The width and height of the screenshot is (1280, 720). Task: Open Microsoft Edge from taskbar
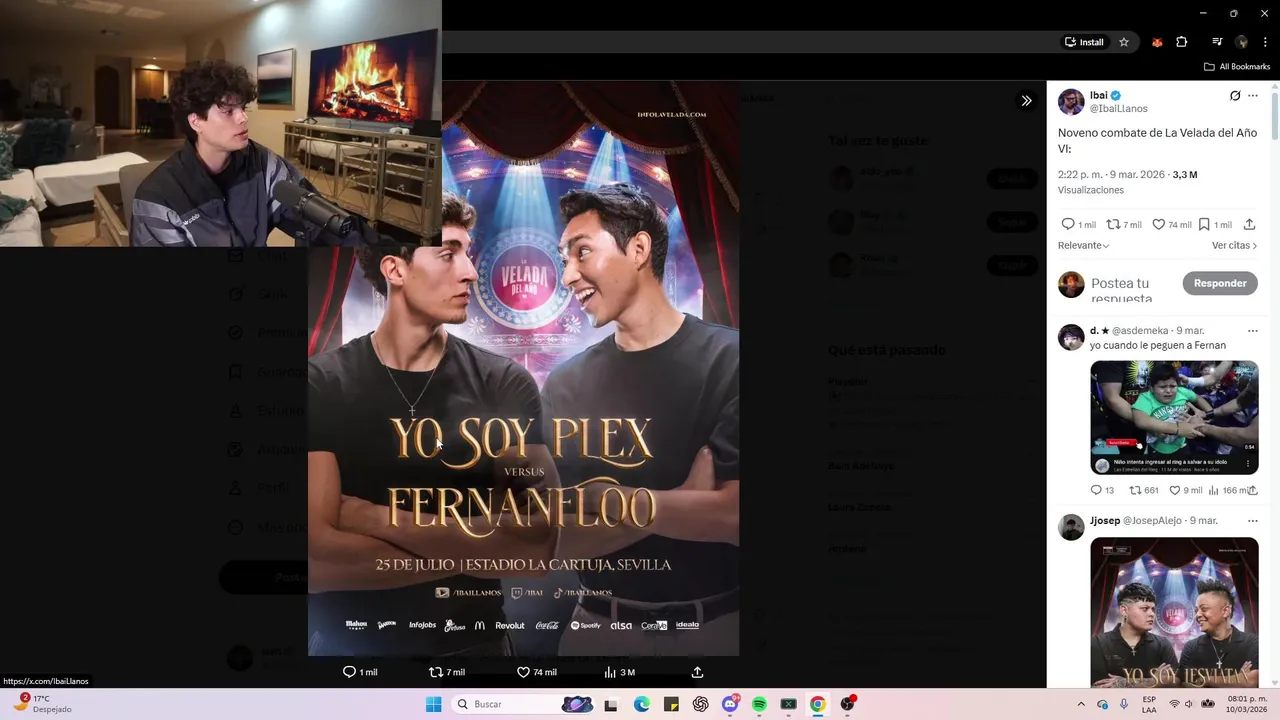point(642,704)
